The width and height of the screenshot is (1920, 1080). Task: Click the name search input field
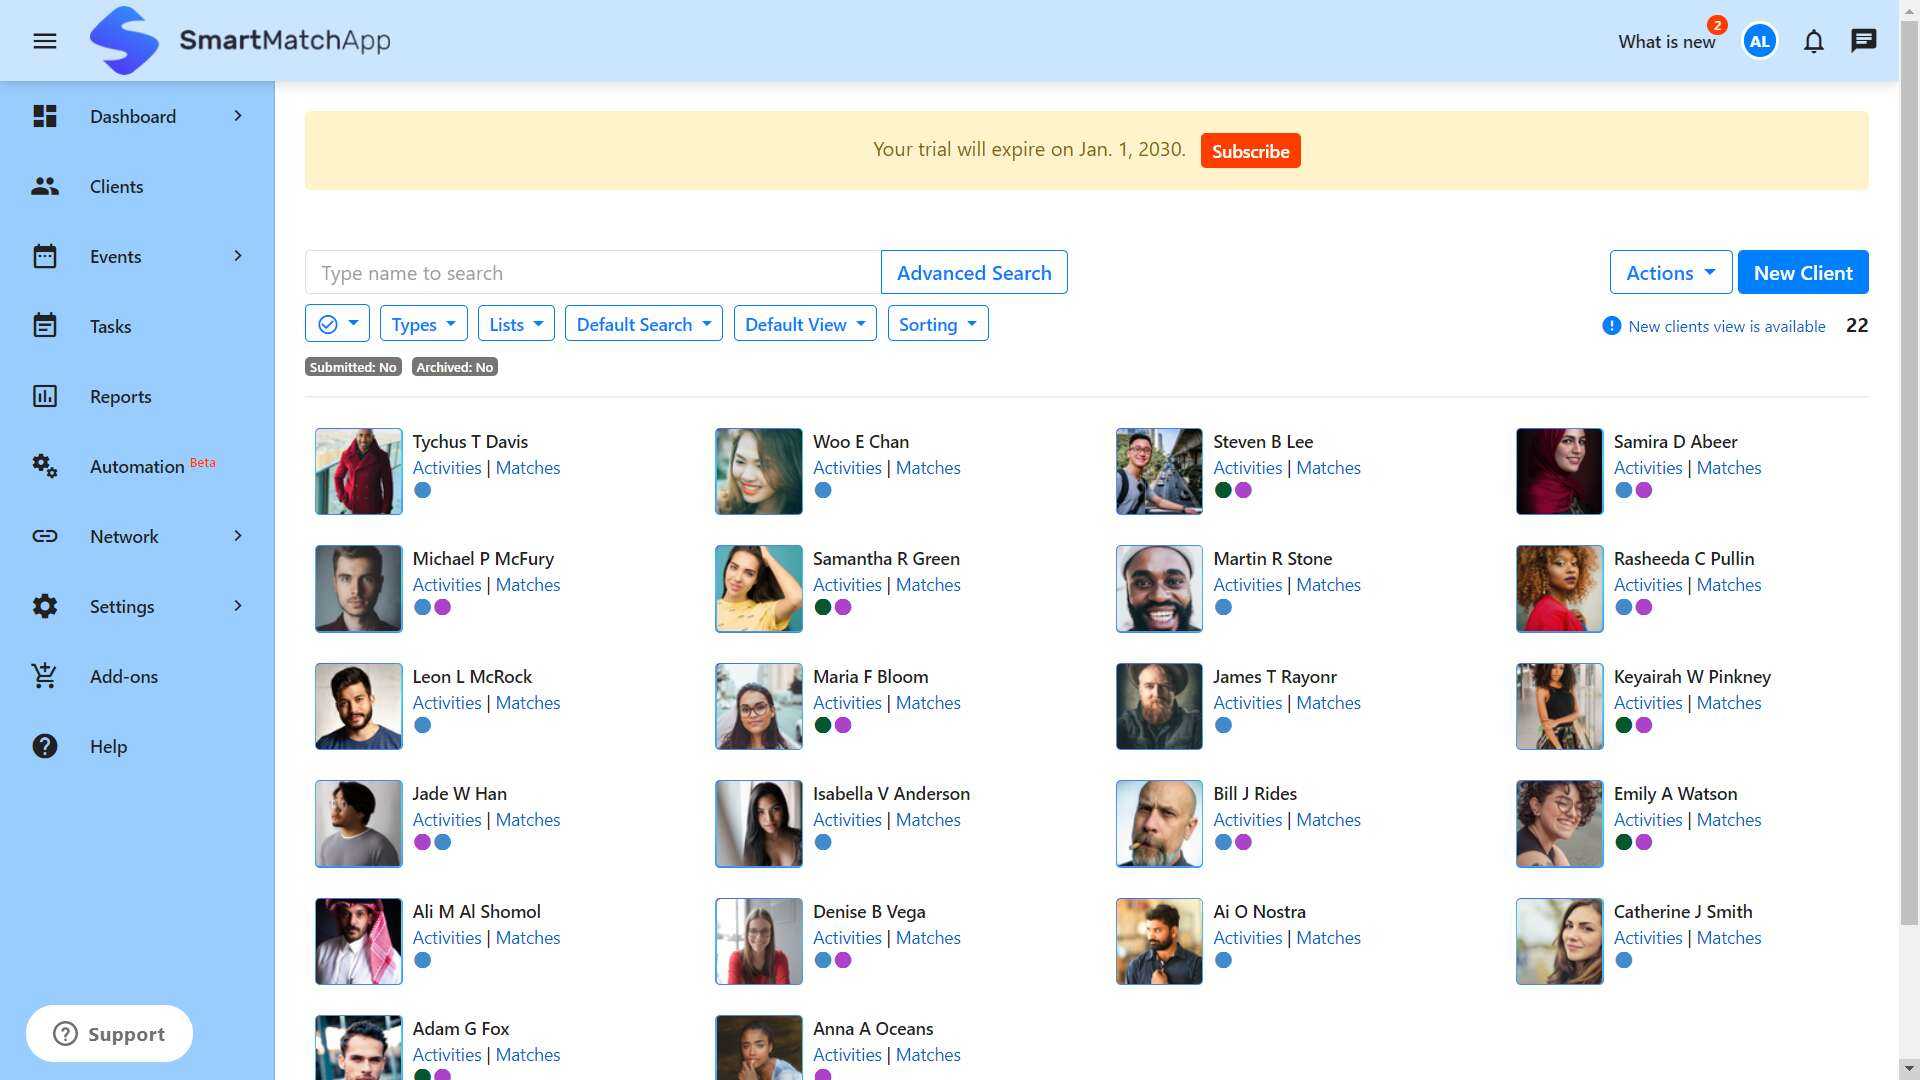592,272
